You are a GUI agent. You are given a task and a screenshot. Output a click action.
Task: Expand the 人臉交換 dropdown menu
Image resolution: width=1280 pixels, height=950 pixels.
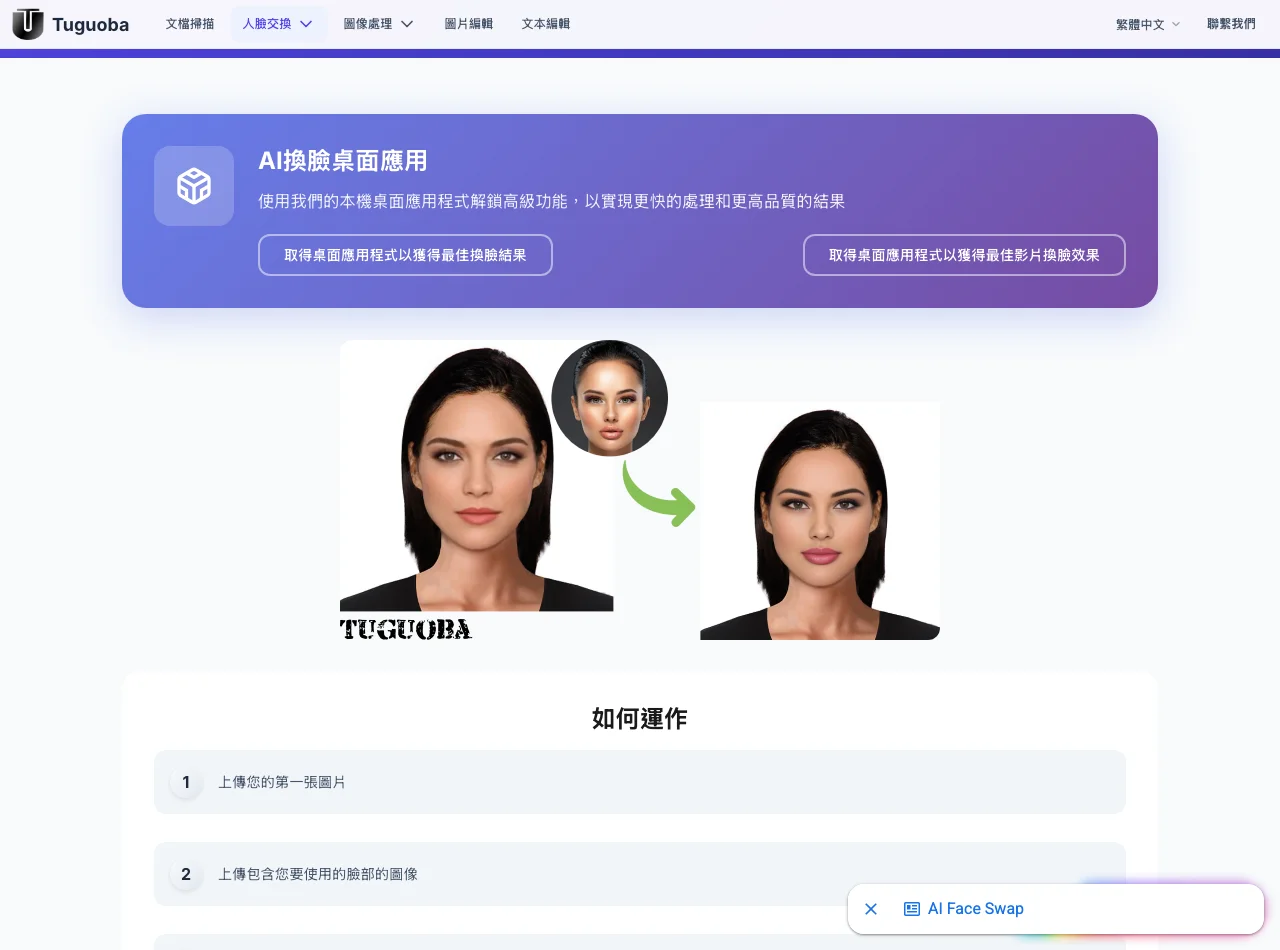point(278,24)
